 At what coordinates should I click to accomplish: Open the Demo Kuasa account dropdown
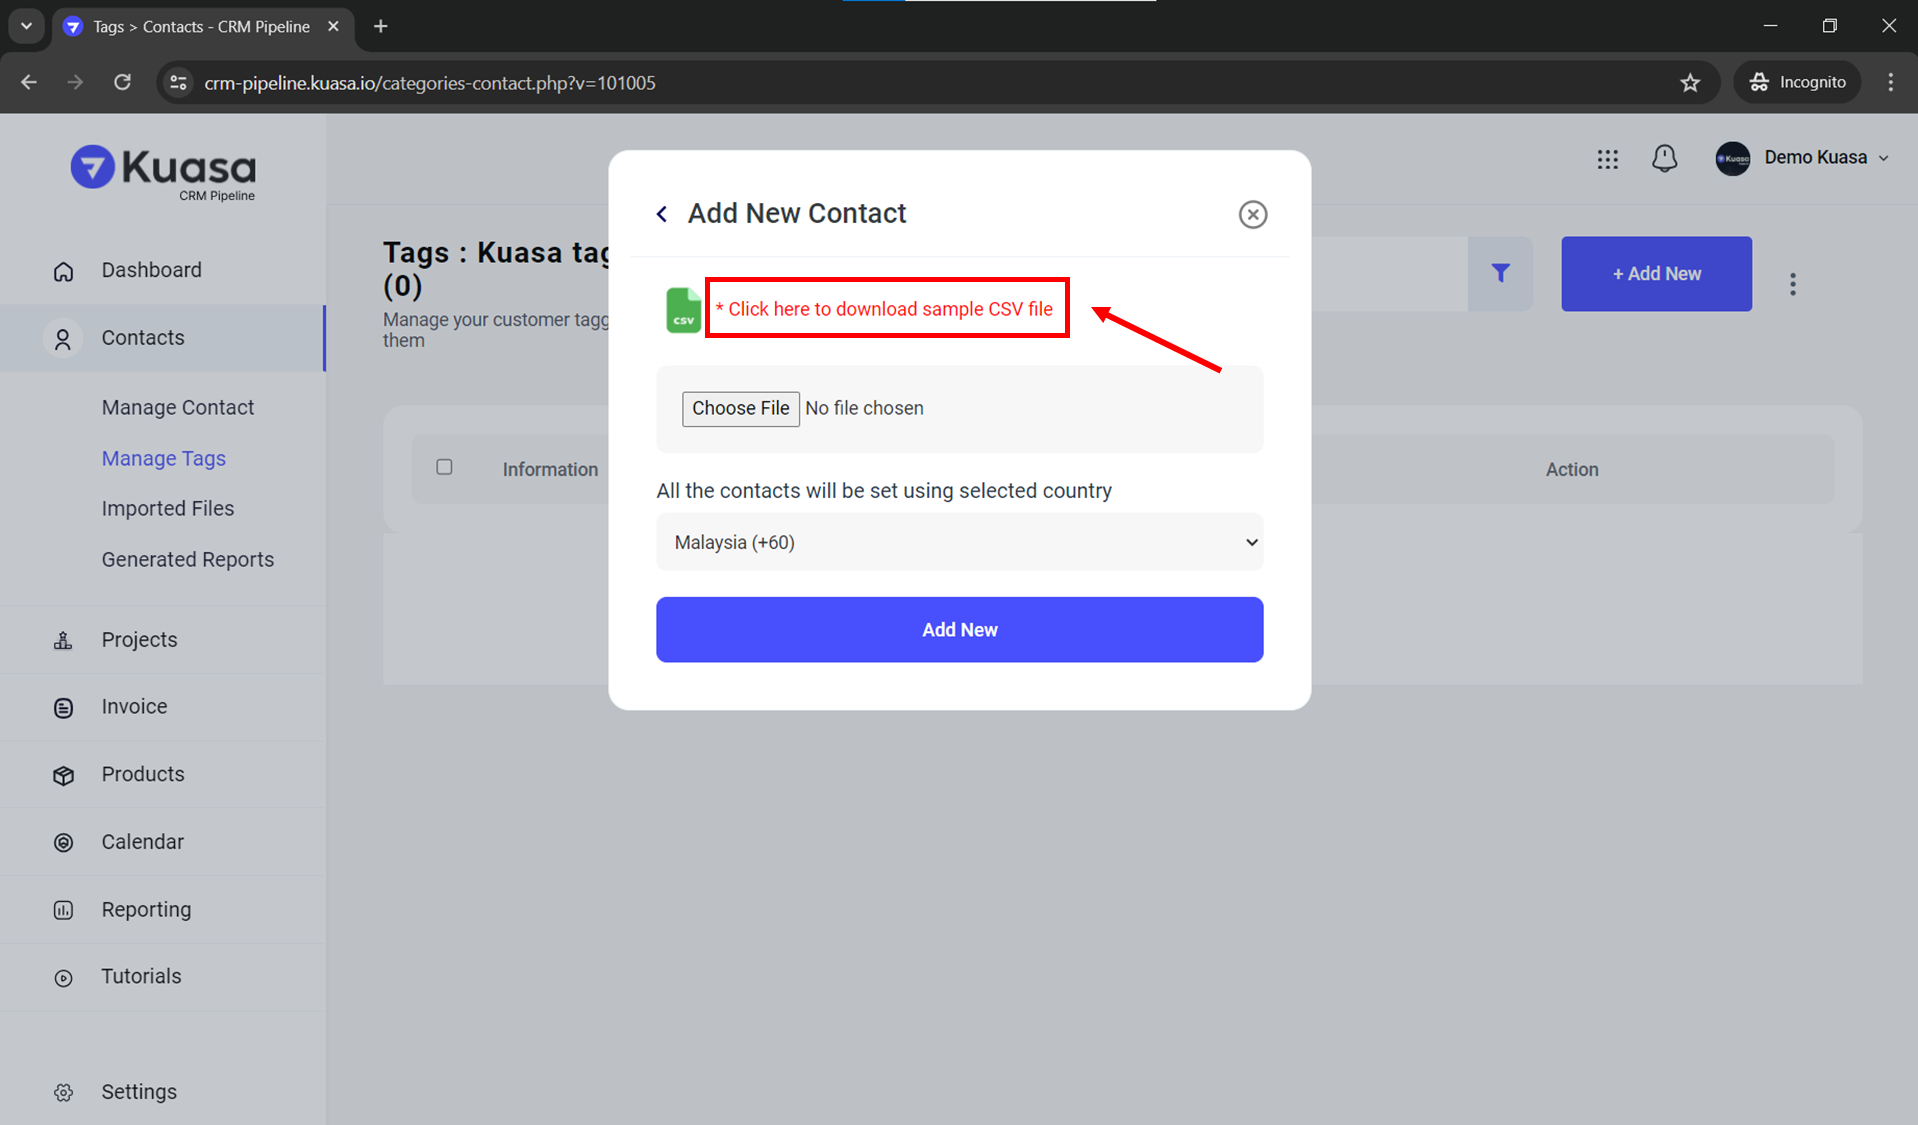tap(1802, 158)
